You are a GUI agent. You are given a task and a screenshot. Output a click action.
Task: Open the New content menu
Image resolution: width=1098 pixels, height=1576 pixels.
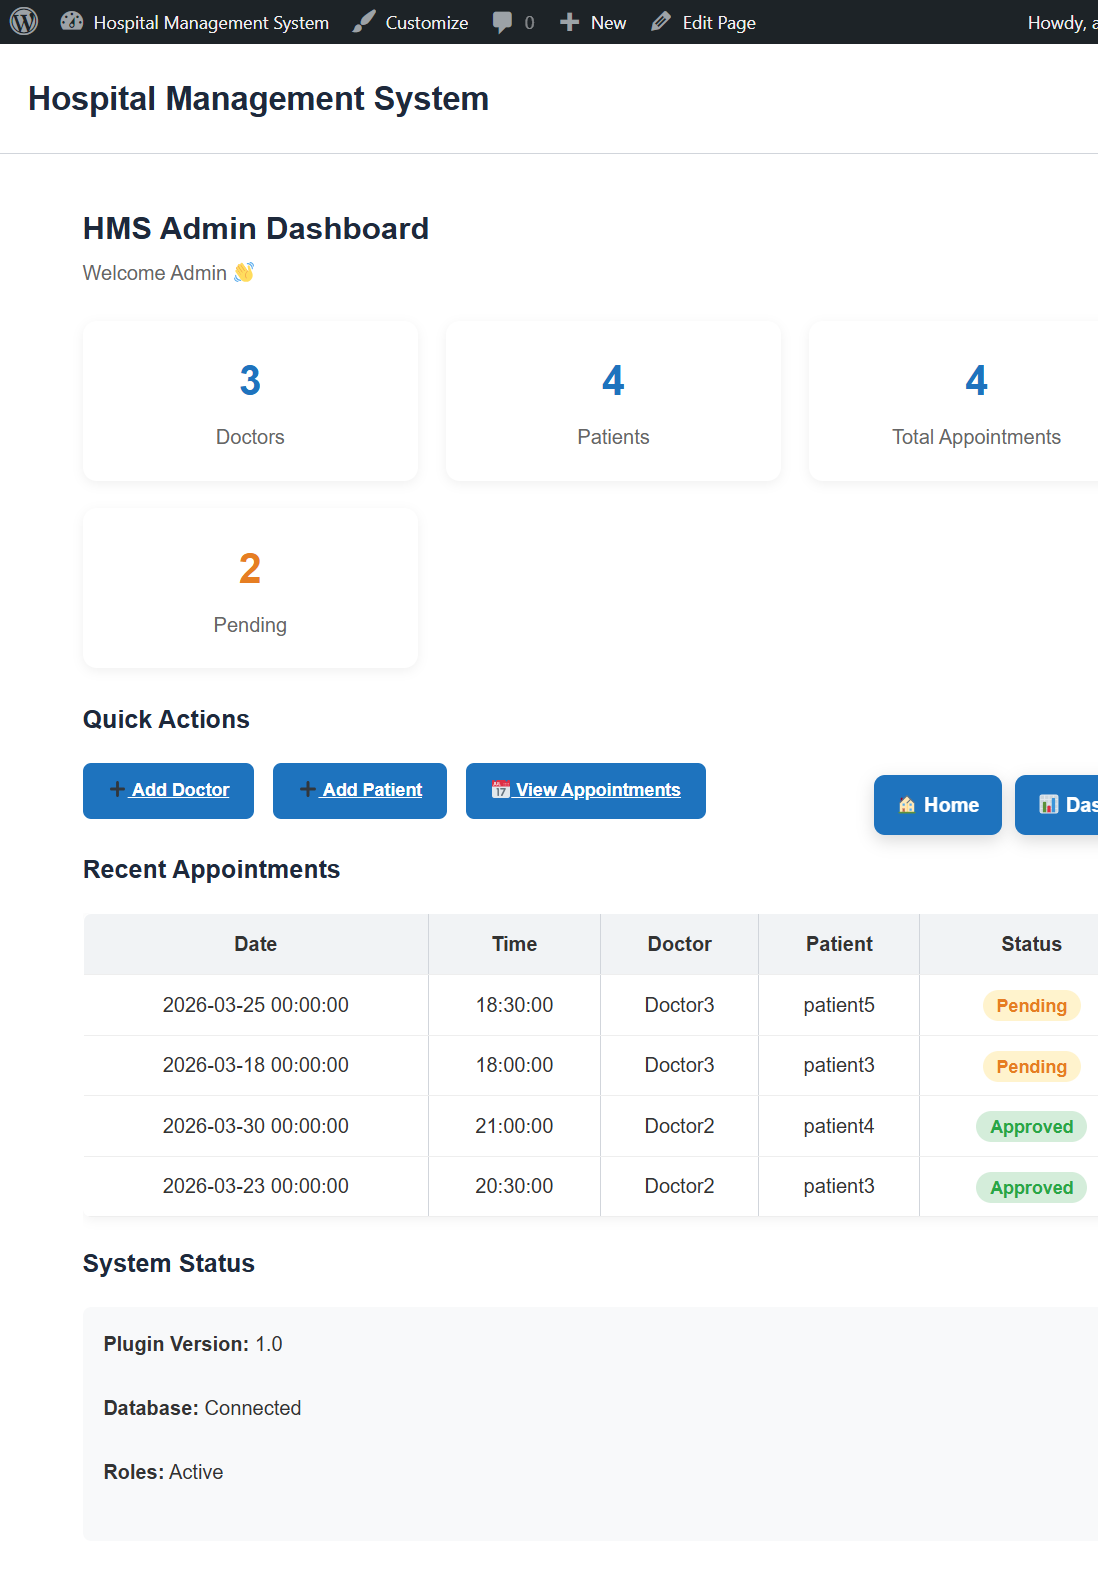coord(593,22)
